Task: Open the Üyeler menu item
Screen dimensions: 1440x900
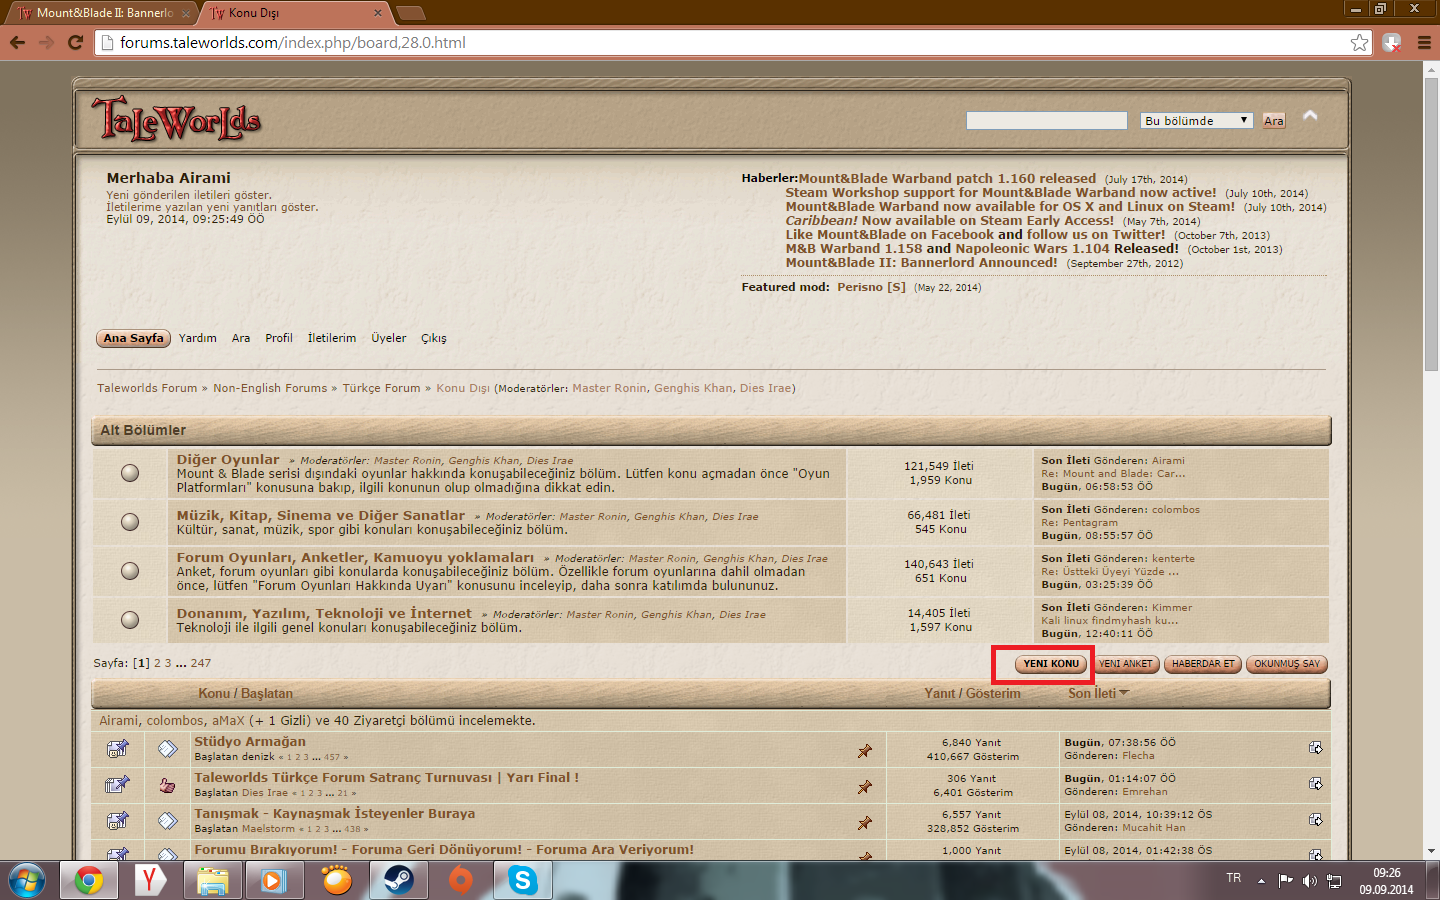Action: point(389,338)
